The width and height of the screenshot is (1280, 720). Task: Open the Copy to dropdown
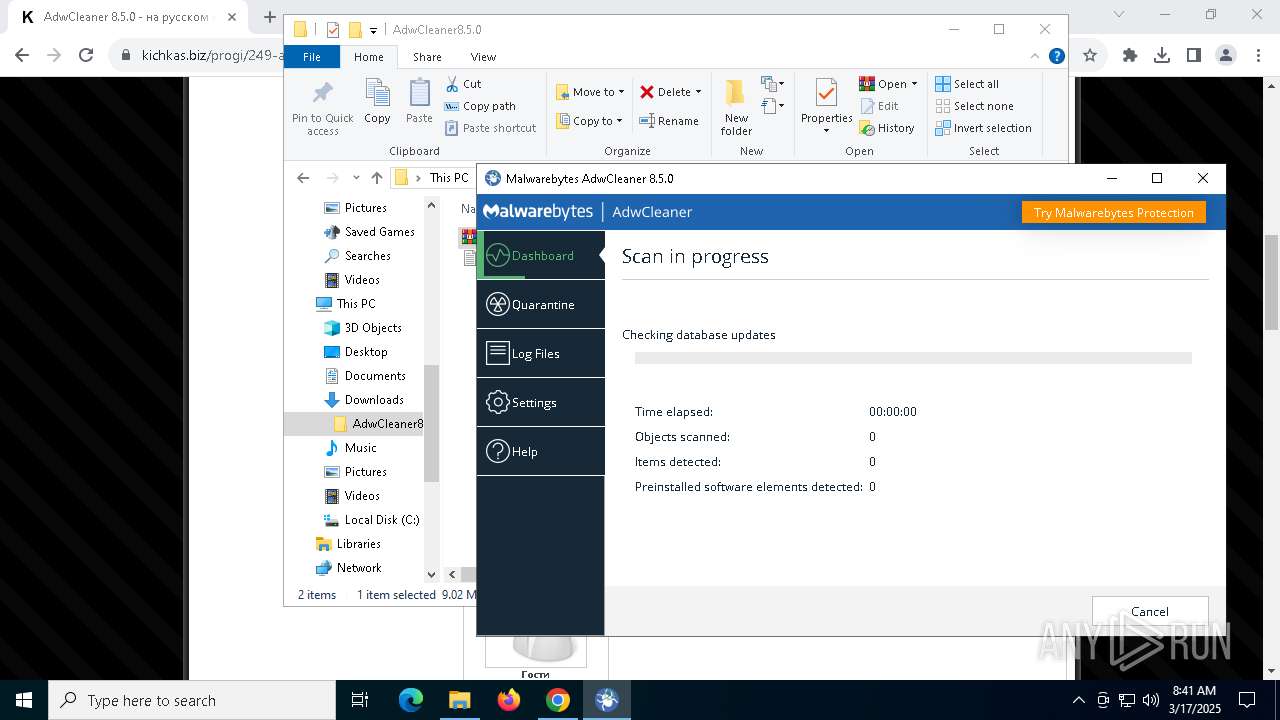[589, 121]
